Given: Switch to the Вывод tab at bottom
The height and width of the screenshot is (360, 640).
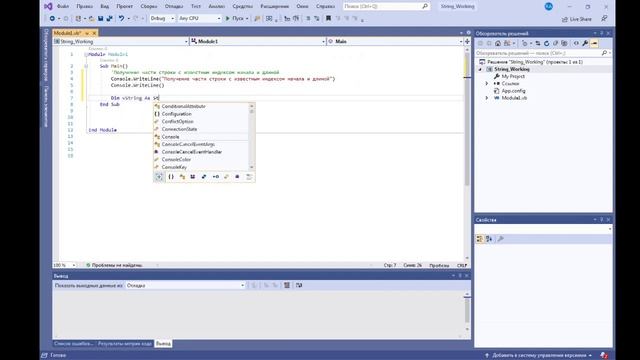Looking at the screenshot, I should pyautogui.click(x=163, y=344).
